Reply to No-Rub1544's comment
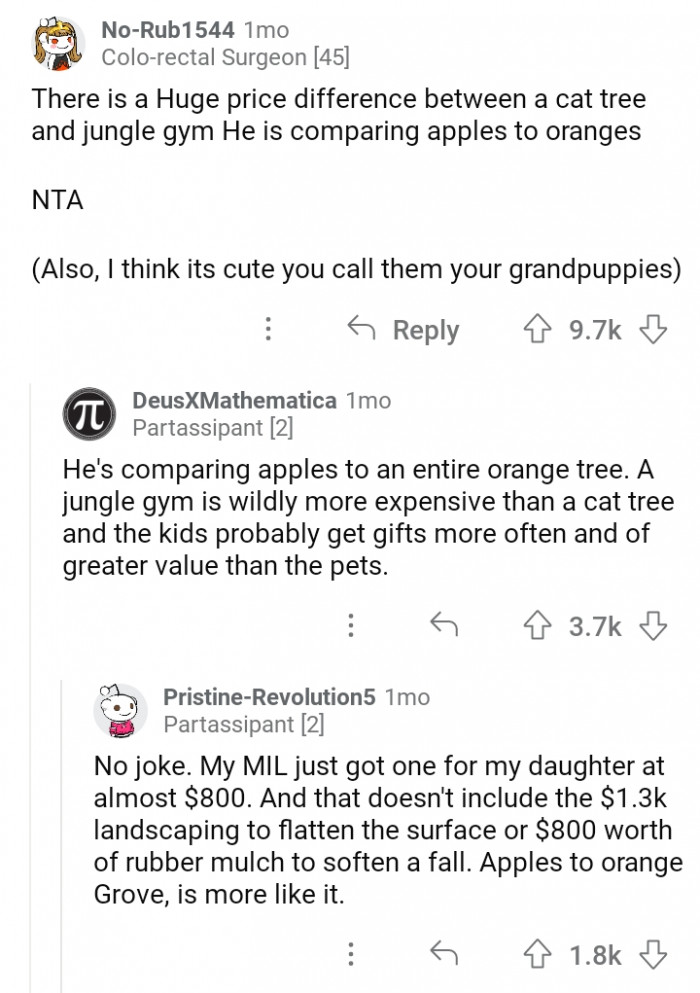The height and width of the screenshot is (993, 700). pos(403,329)
